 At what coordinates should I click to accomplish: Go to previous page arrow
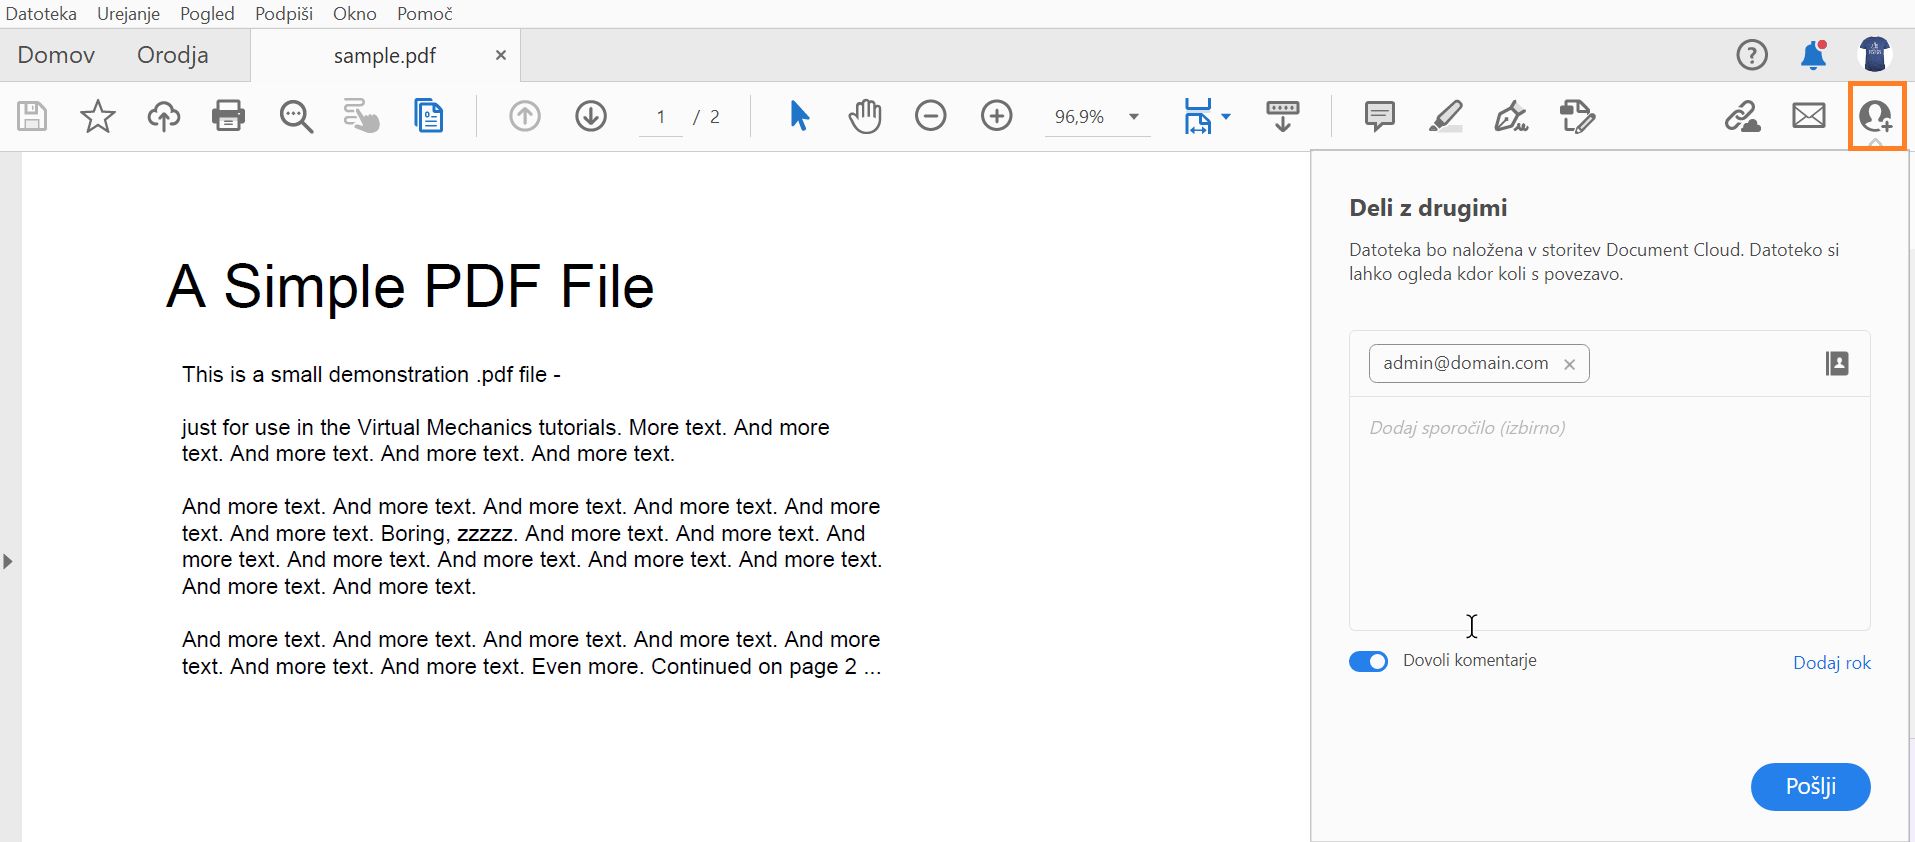(525, 116)
